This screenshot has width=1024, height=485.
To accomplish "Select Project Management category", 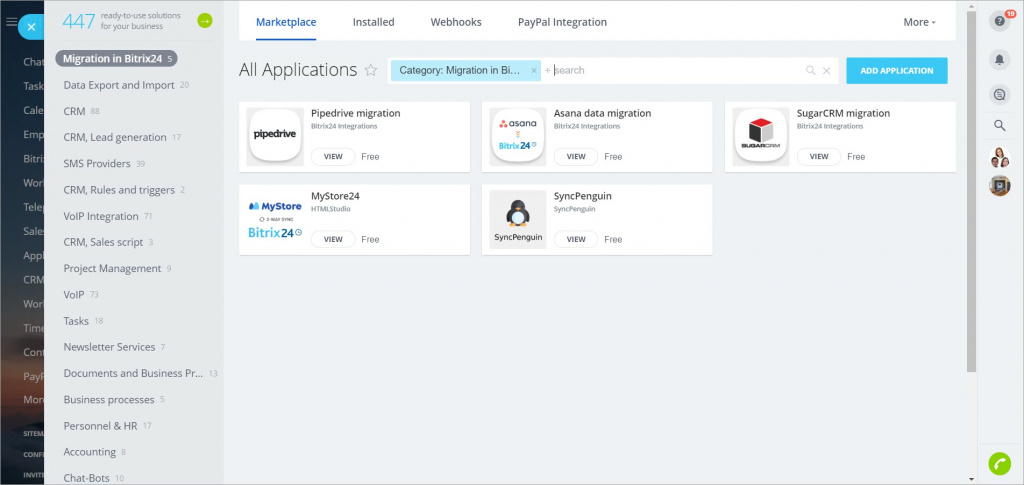I will tap(117, 268).
